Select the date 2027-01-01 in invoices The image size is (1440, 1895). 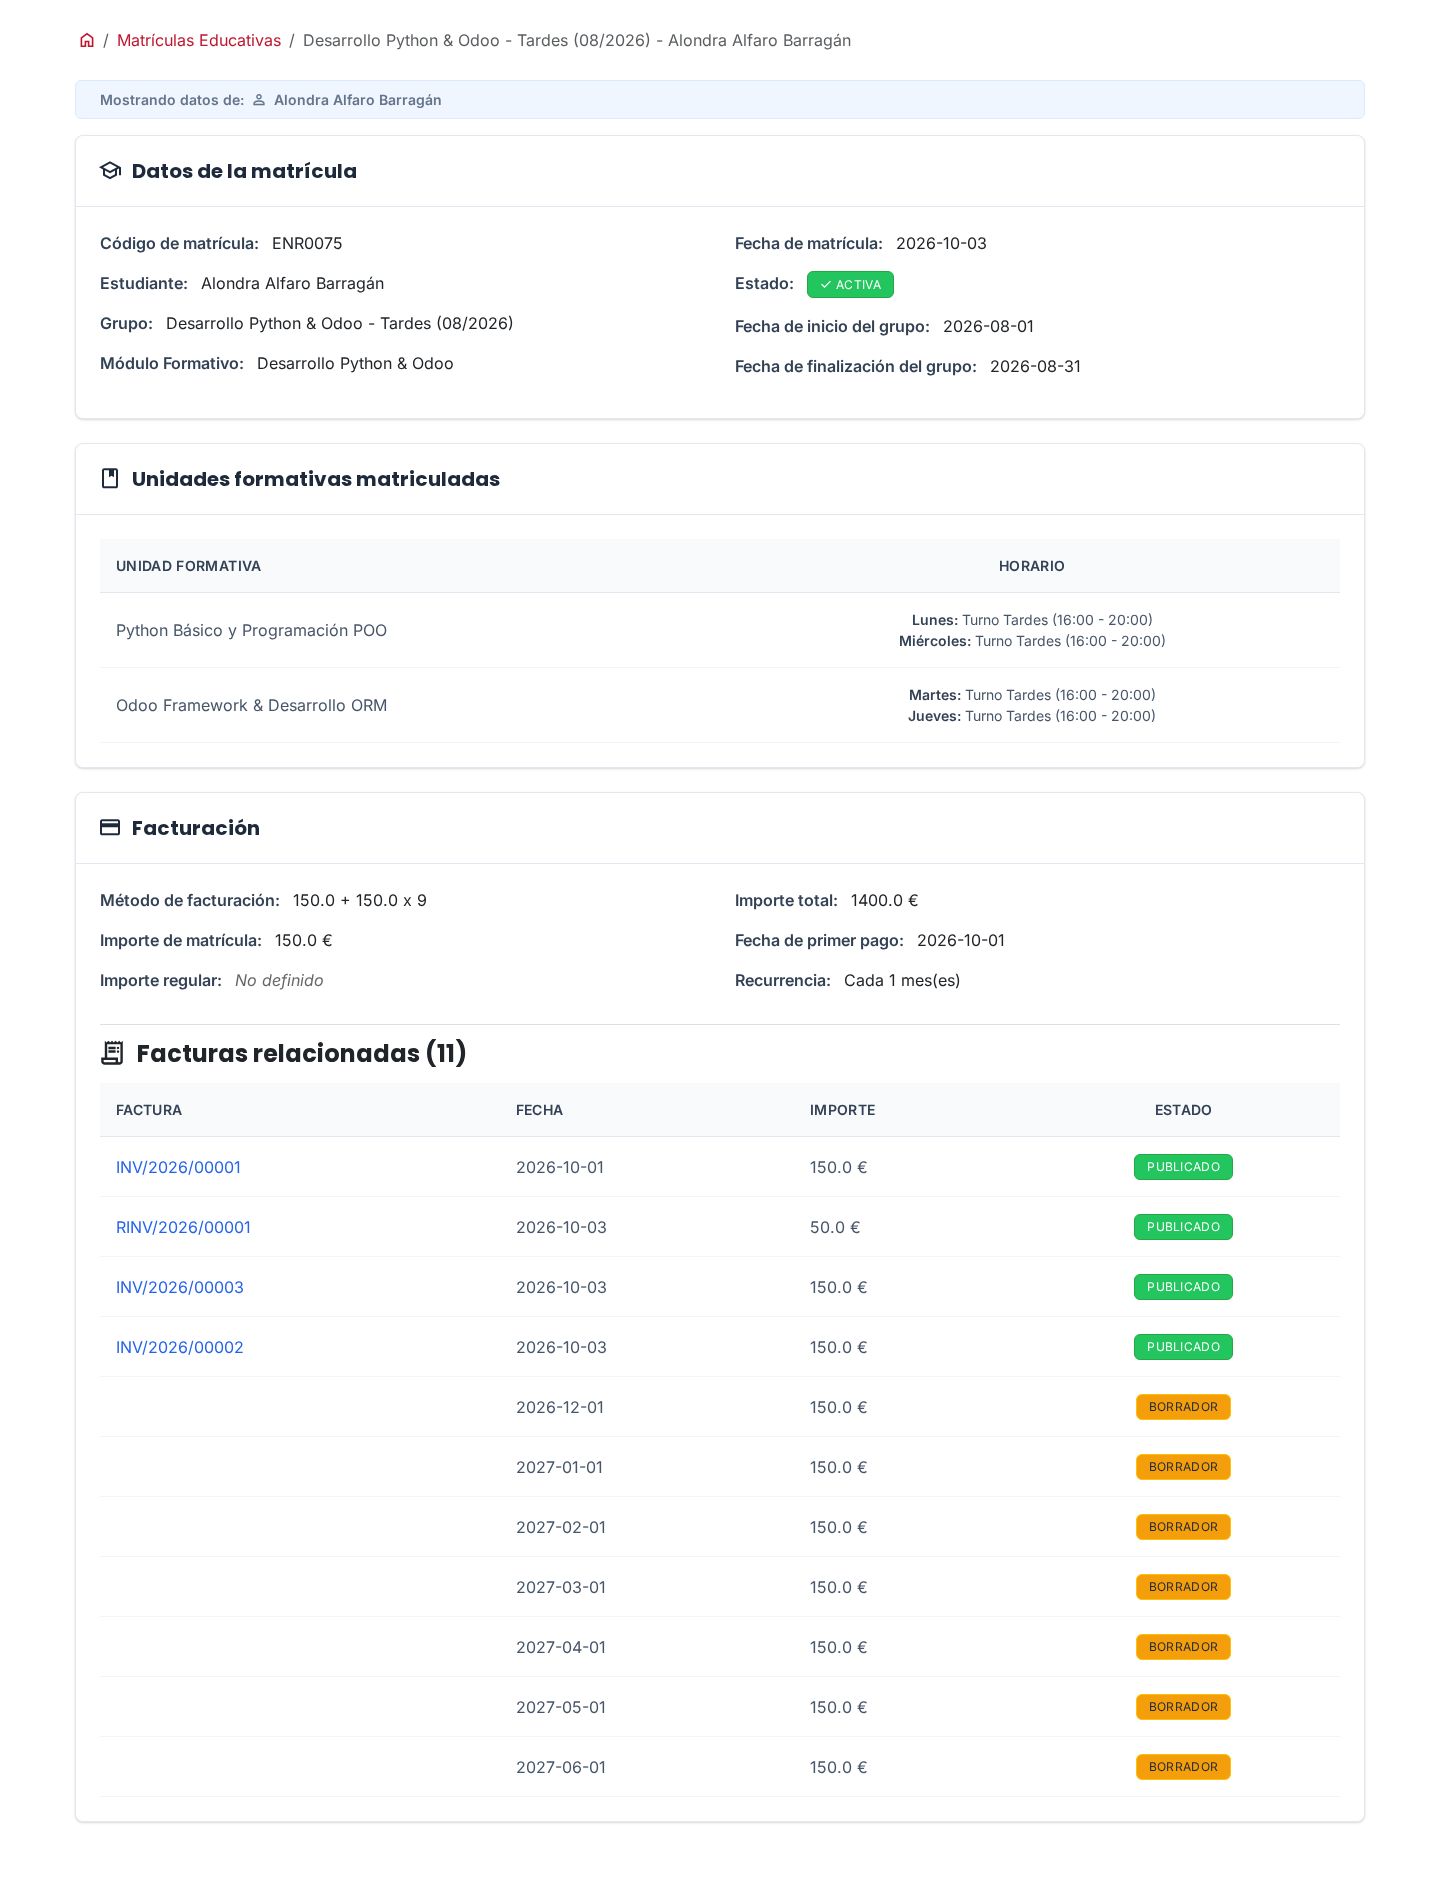pos(559,1467)
